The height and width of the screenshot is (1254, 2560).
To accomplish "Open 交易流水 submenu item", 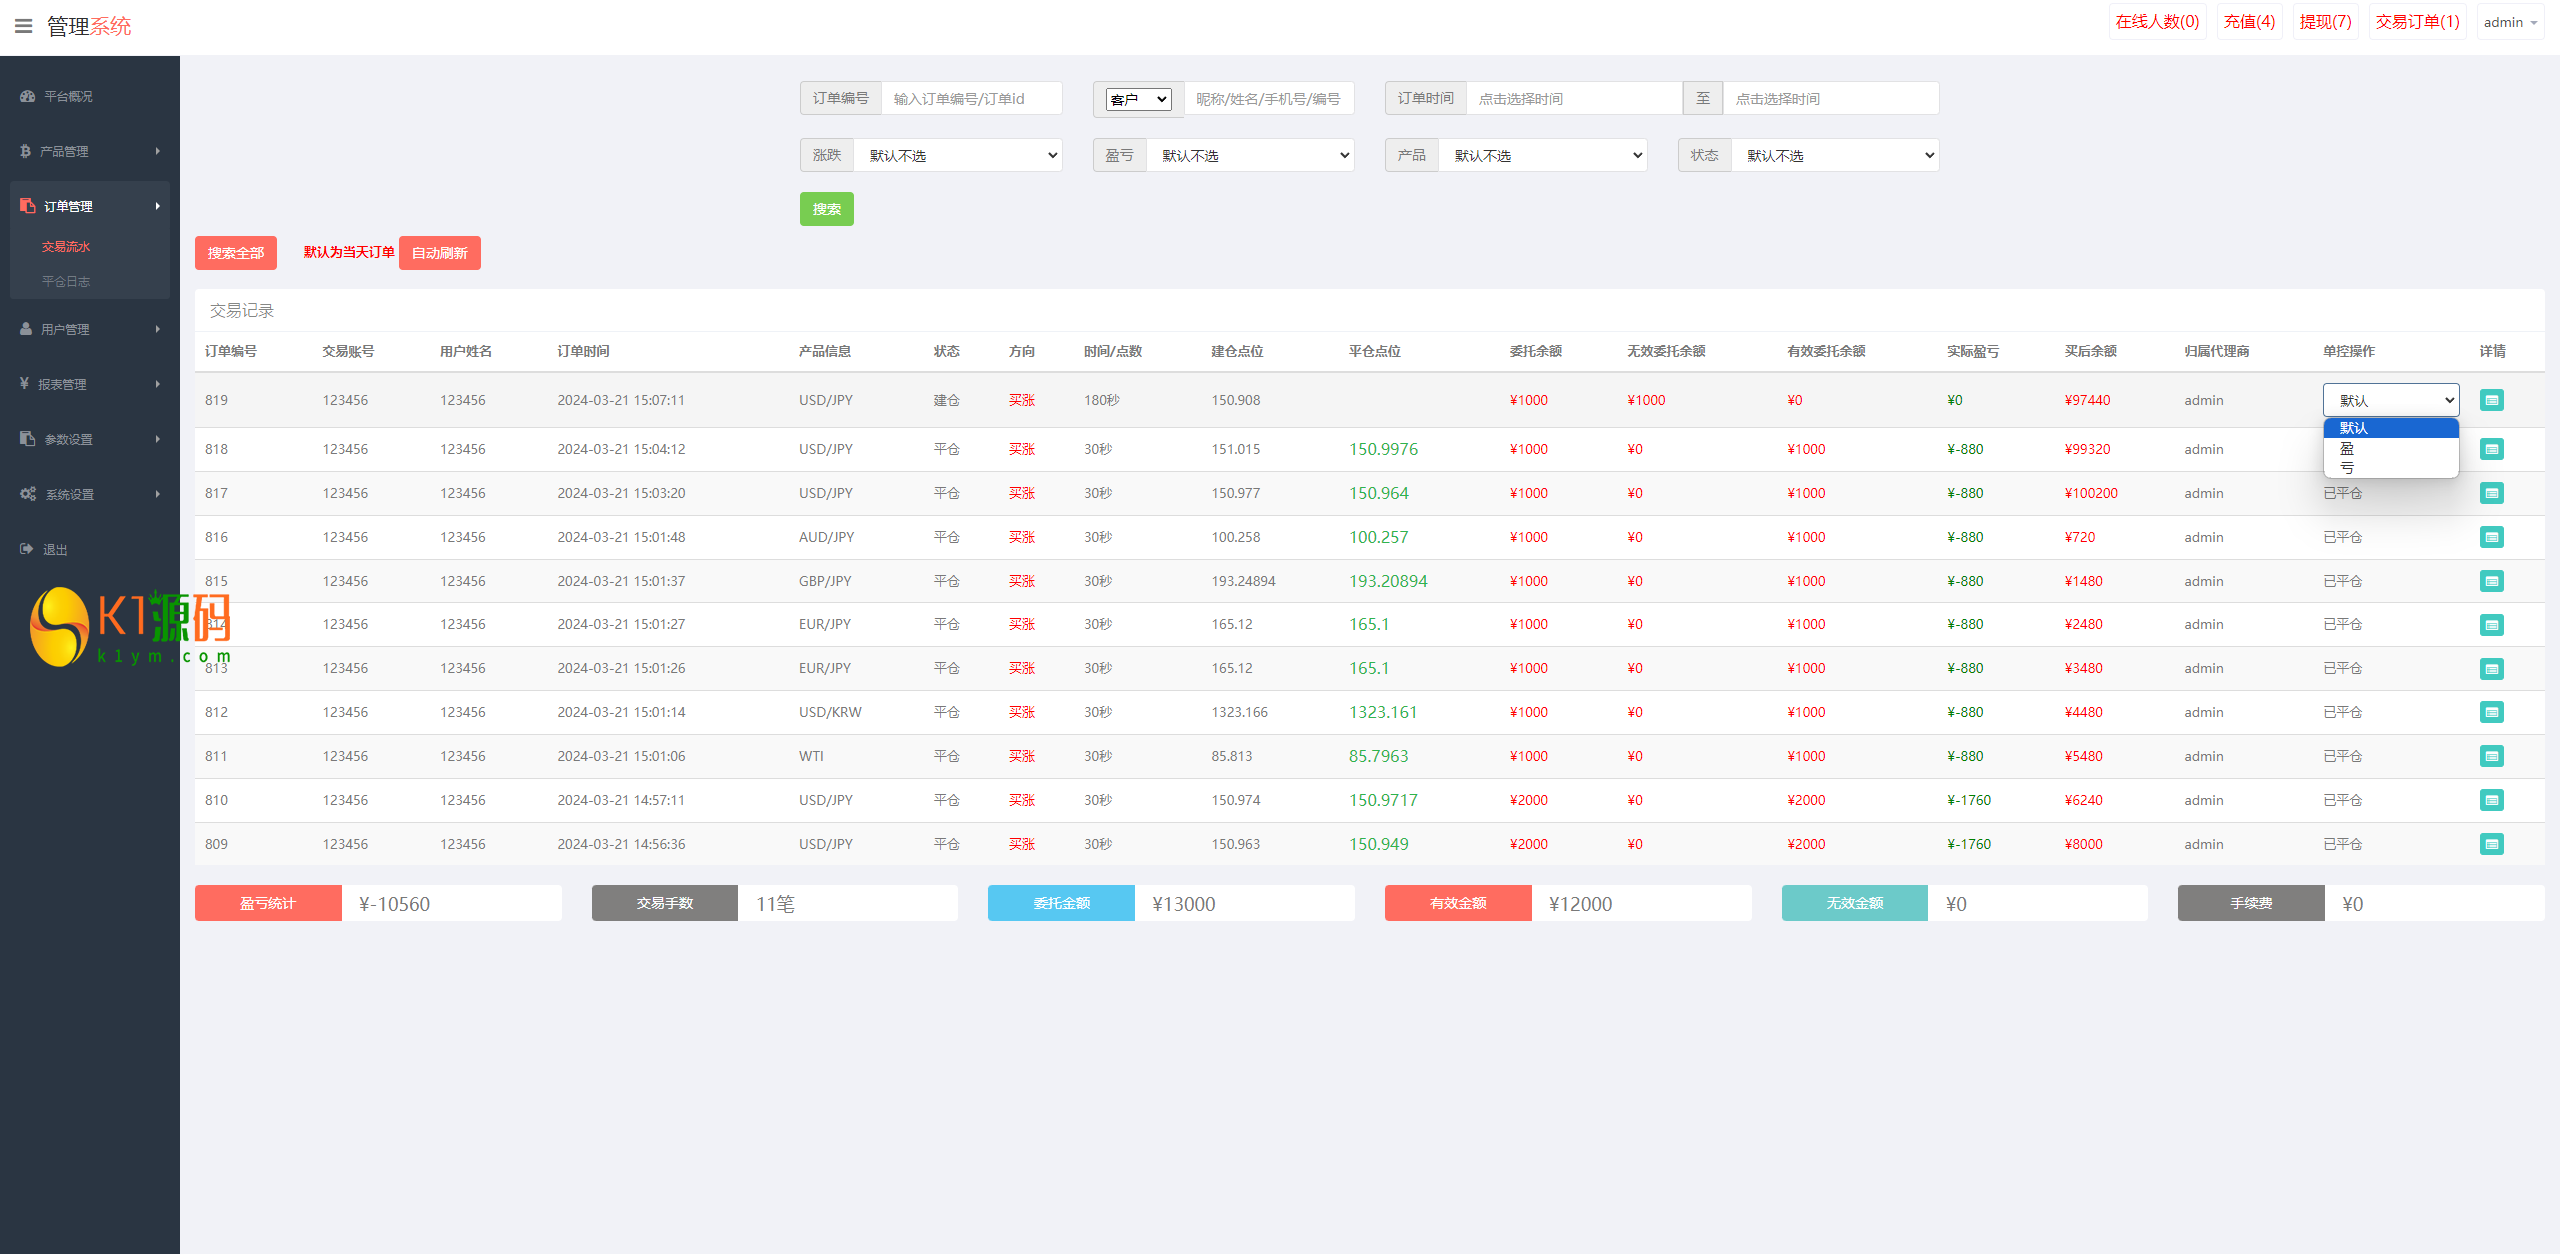I will coord(66,246).
